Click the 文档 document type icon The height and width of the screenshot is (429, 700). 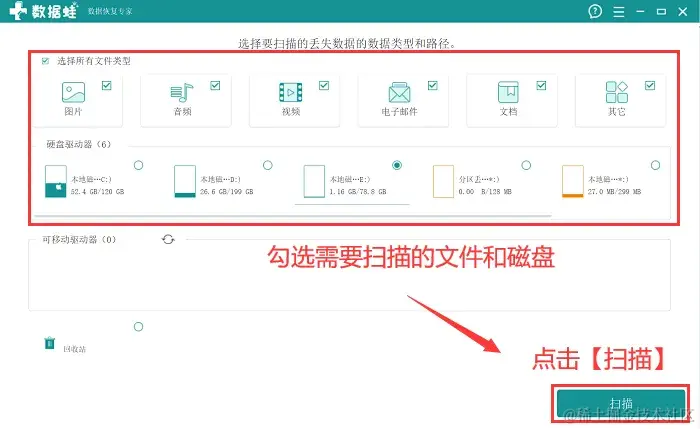(508, 92)
